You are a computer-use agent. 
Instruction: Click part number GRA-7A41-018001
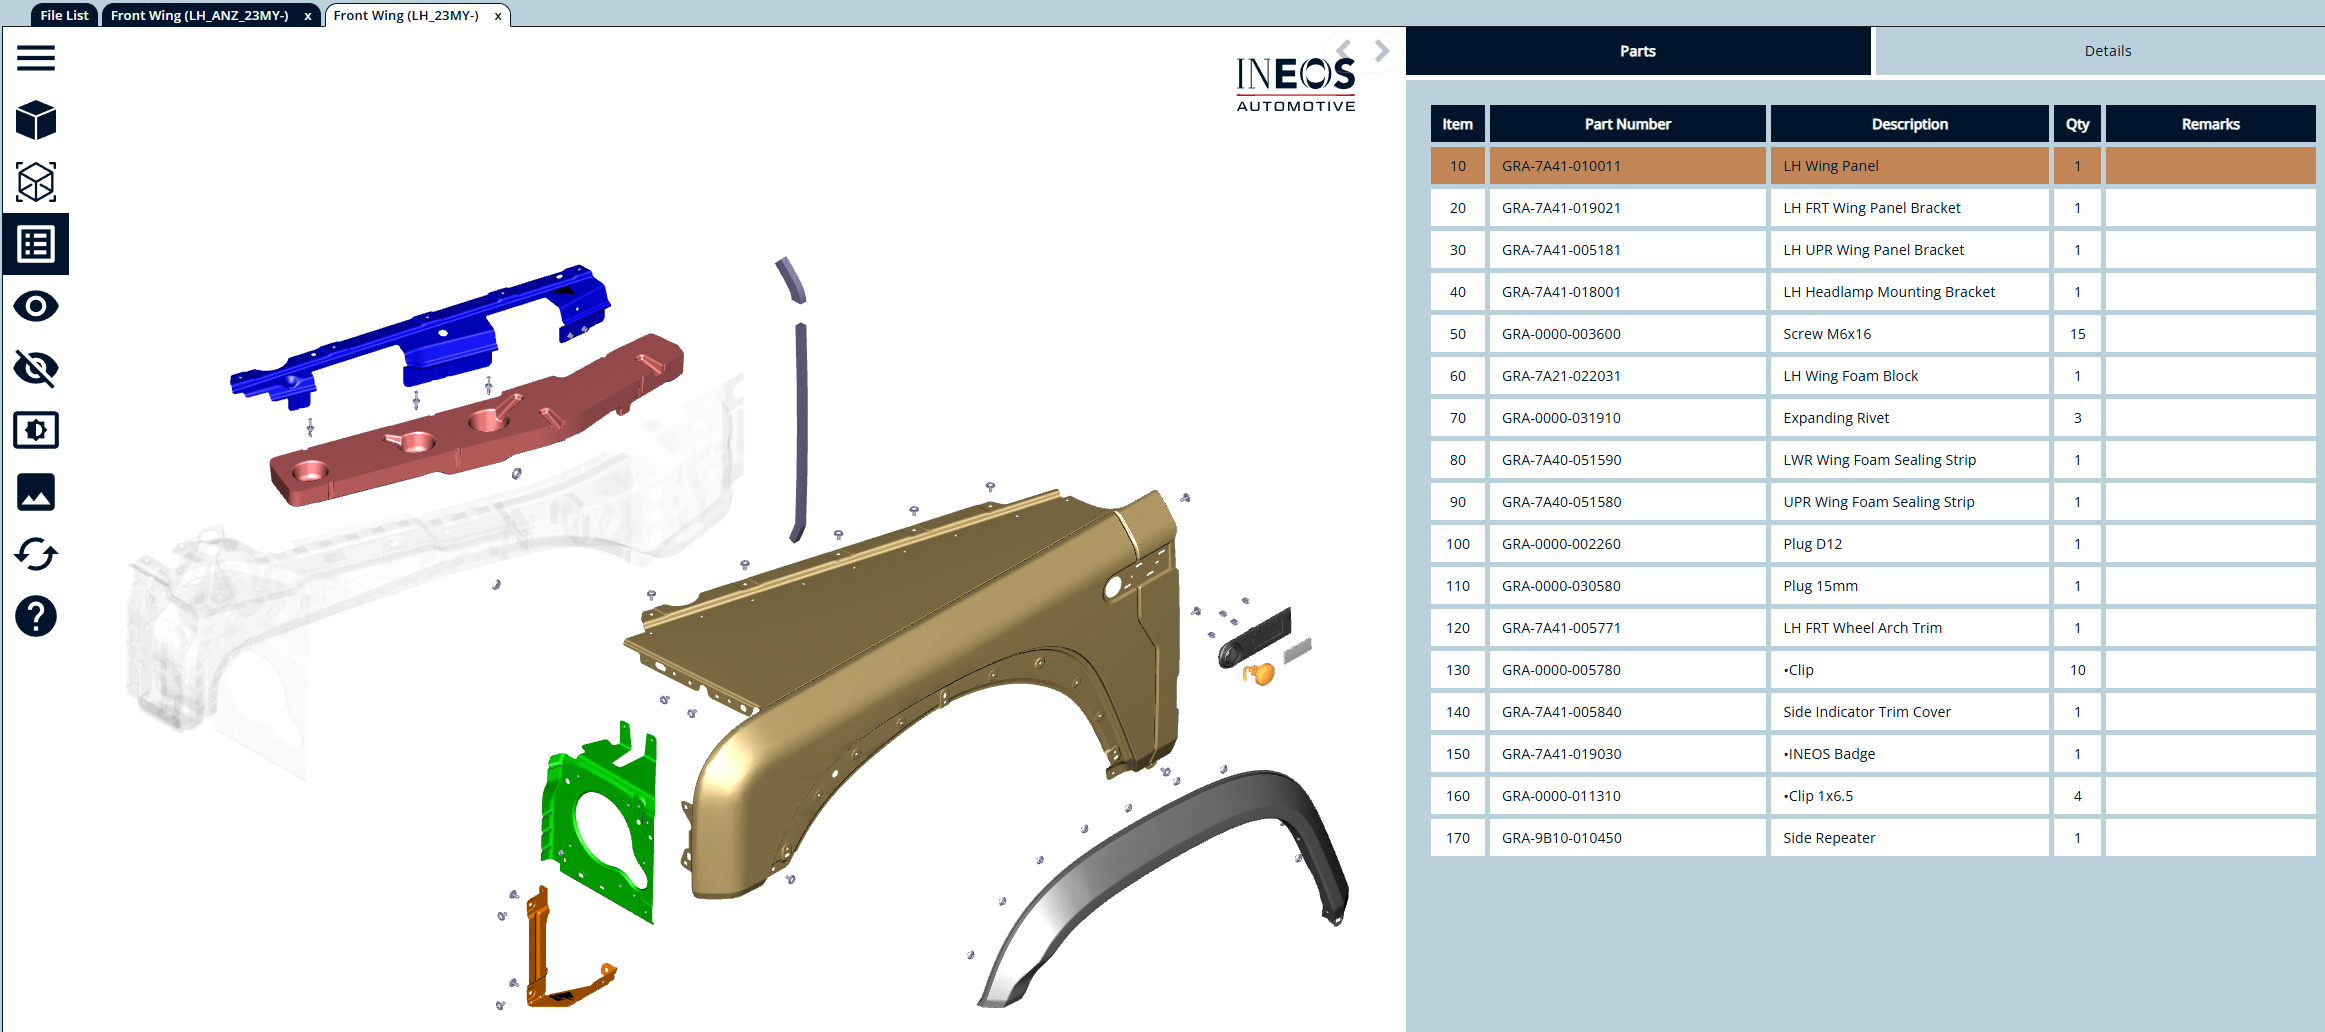pos(1561,292)
